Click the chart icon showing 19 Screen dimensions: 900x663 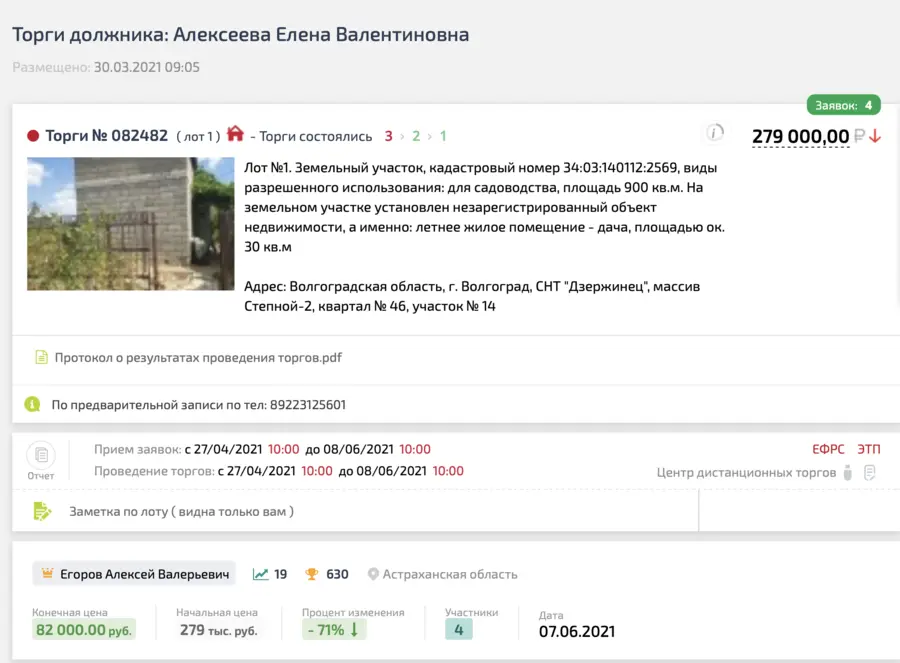coord(260,574)
